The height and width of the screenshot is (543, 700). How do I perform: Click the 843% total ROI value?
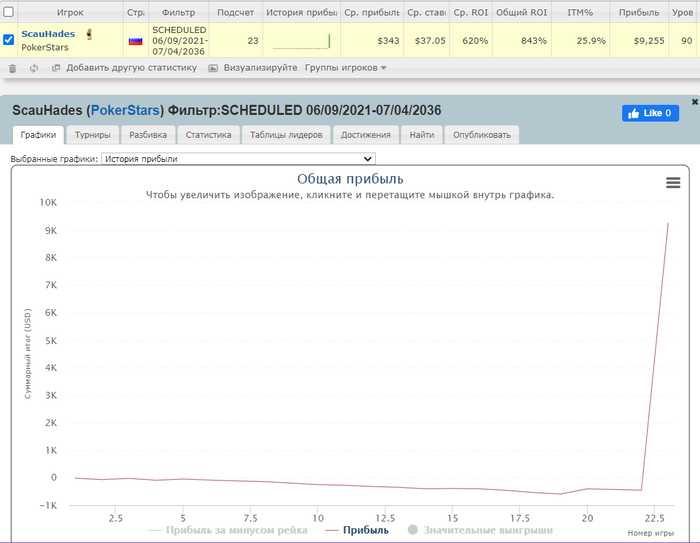[x=533, y=41]
